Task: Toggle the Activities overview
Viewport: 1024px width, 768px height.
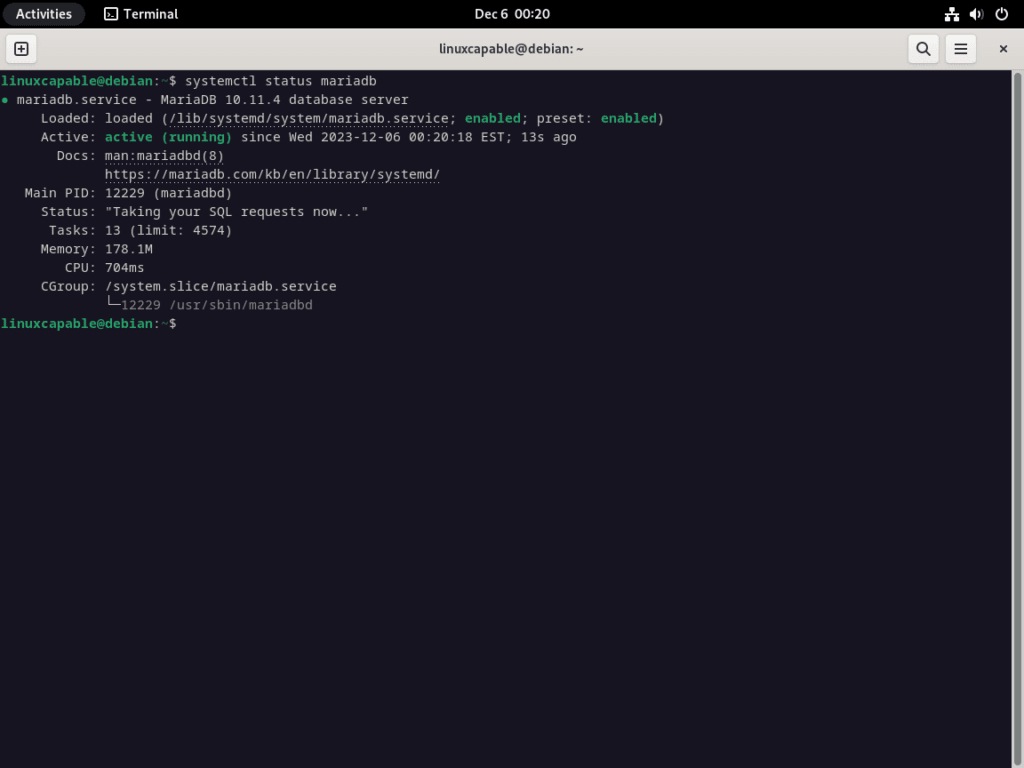Action: (x=44, y=13)
